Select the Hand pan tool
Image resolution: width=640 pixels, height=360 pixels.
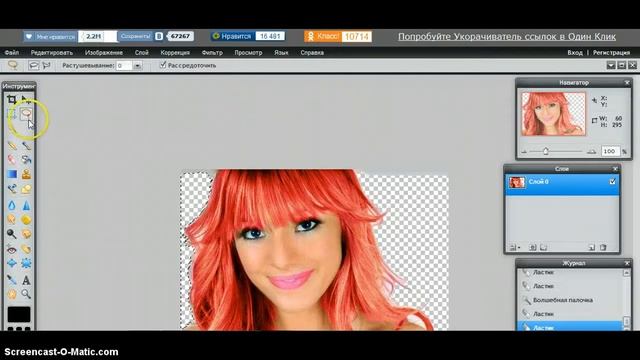12,294
